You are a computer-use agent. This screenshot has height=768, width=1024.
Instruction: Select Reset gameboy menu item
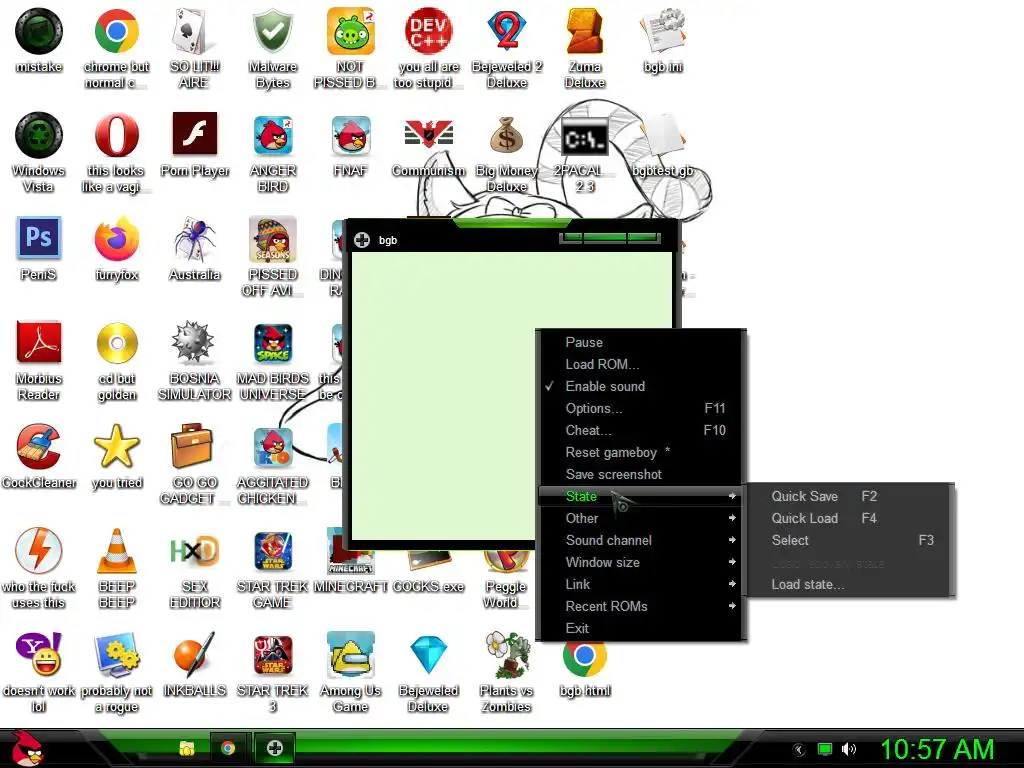(x=639, y=453)
